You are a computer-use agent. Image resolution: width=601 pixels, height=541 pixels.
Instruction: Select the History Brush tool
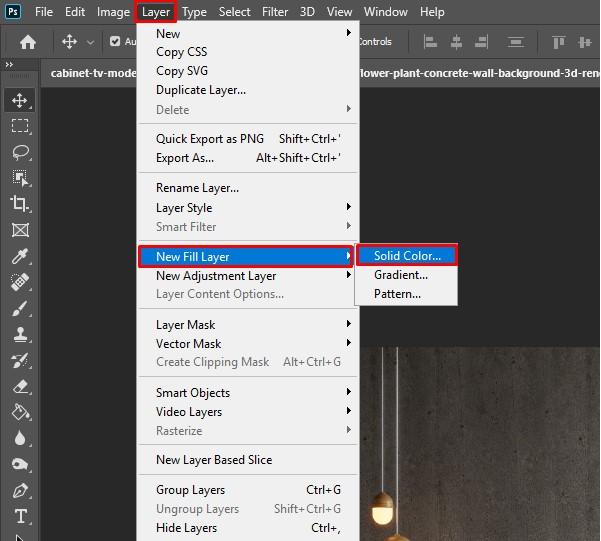(20, 360)
